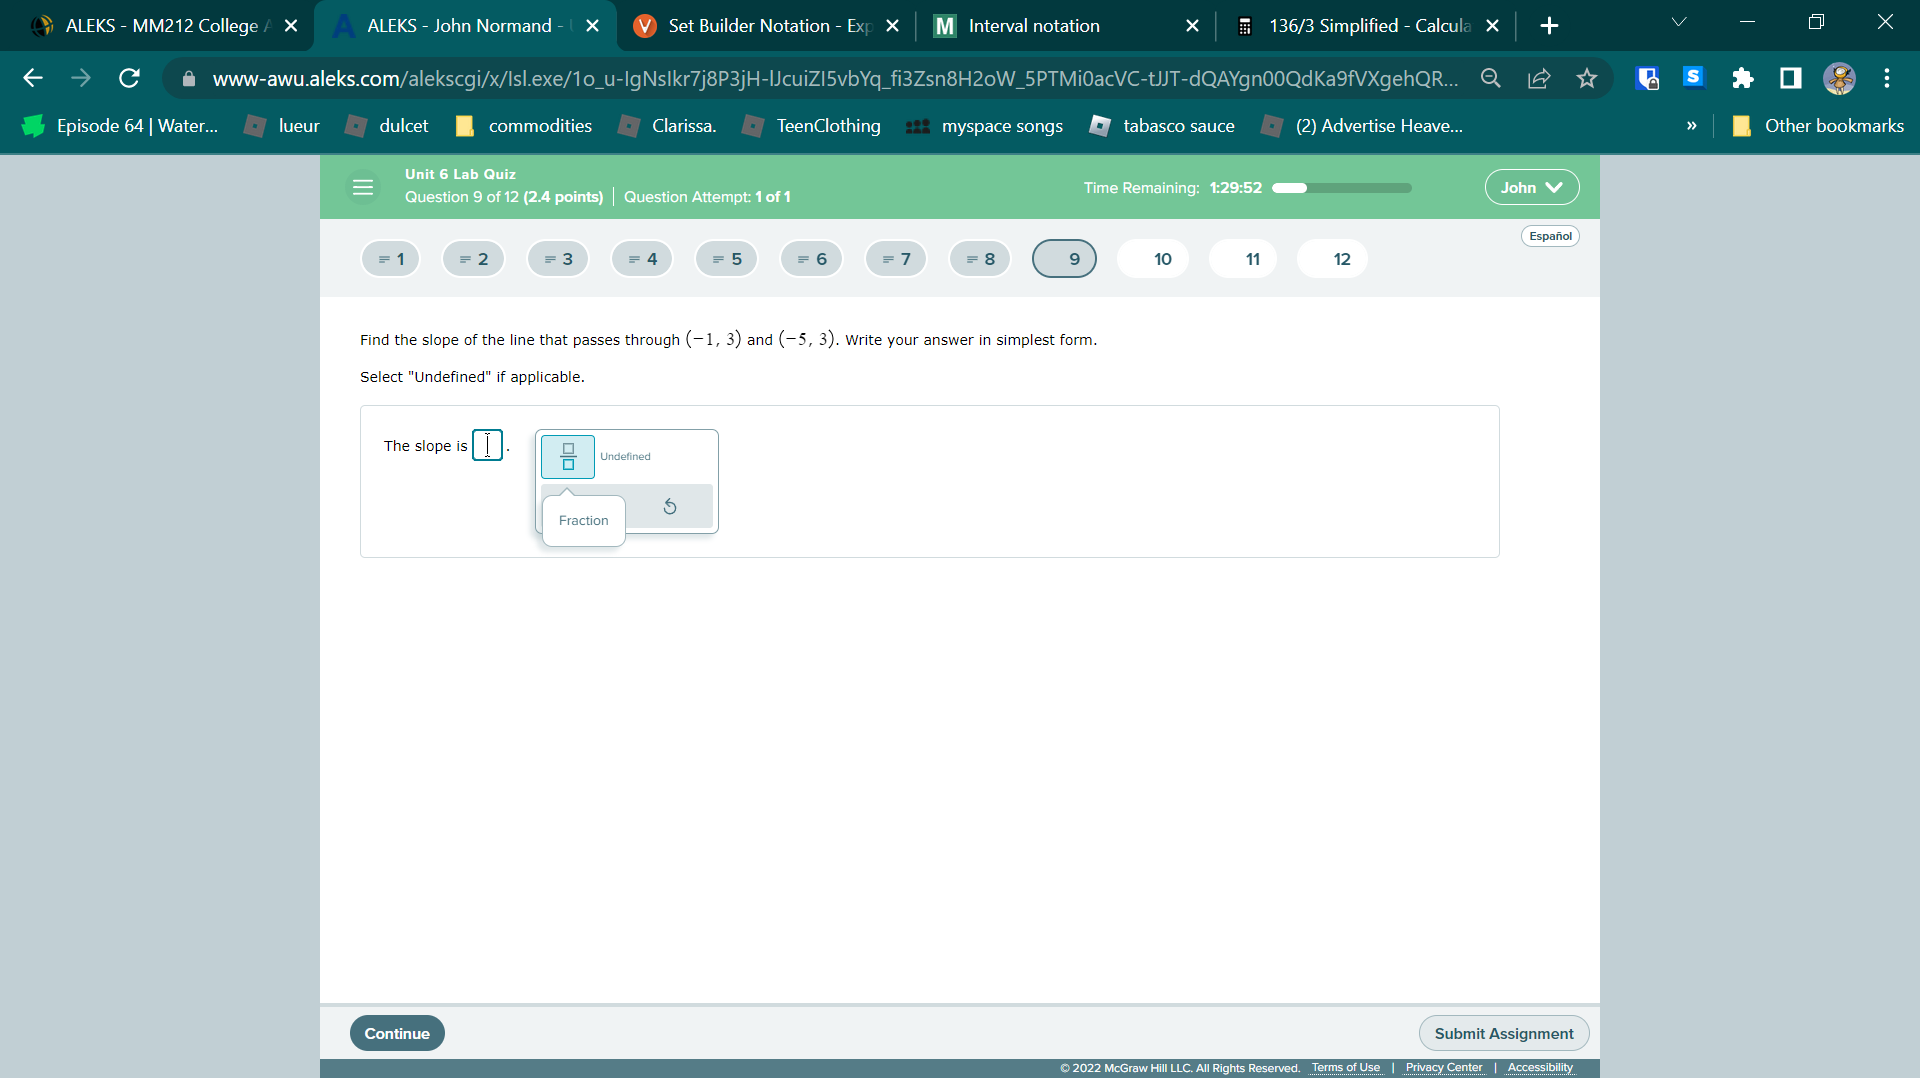Select the Undefined answer option
The image size is (1920, 1078).
625,457
